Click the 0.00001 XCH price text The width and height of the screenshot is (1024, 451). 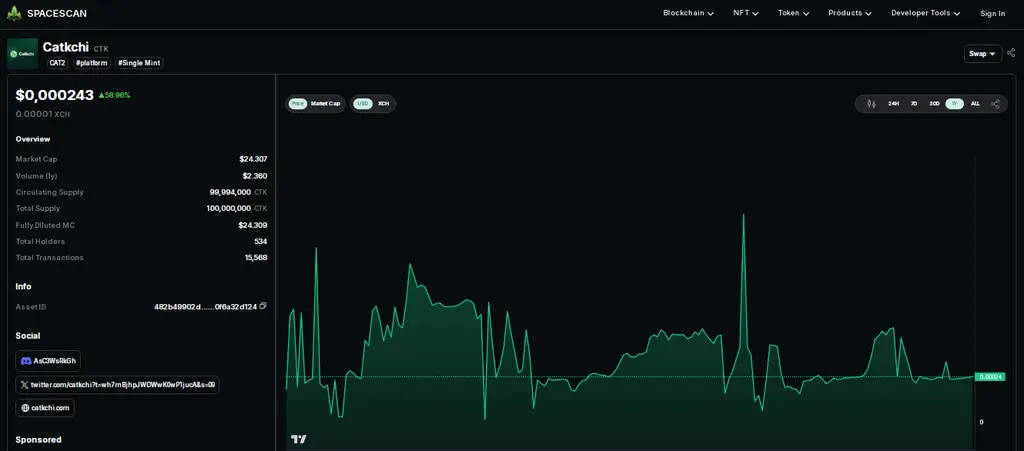click(x=42, y=114)
